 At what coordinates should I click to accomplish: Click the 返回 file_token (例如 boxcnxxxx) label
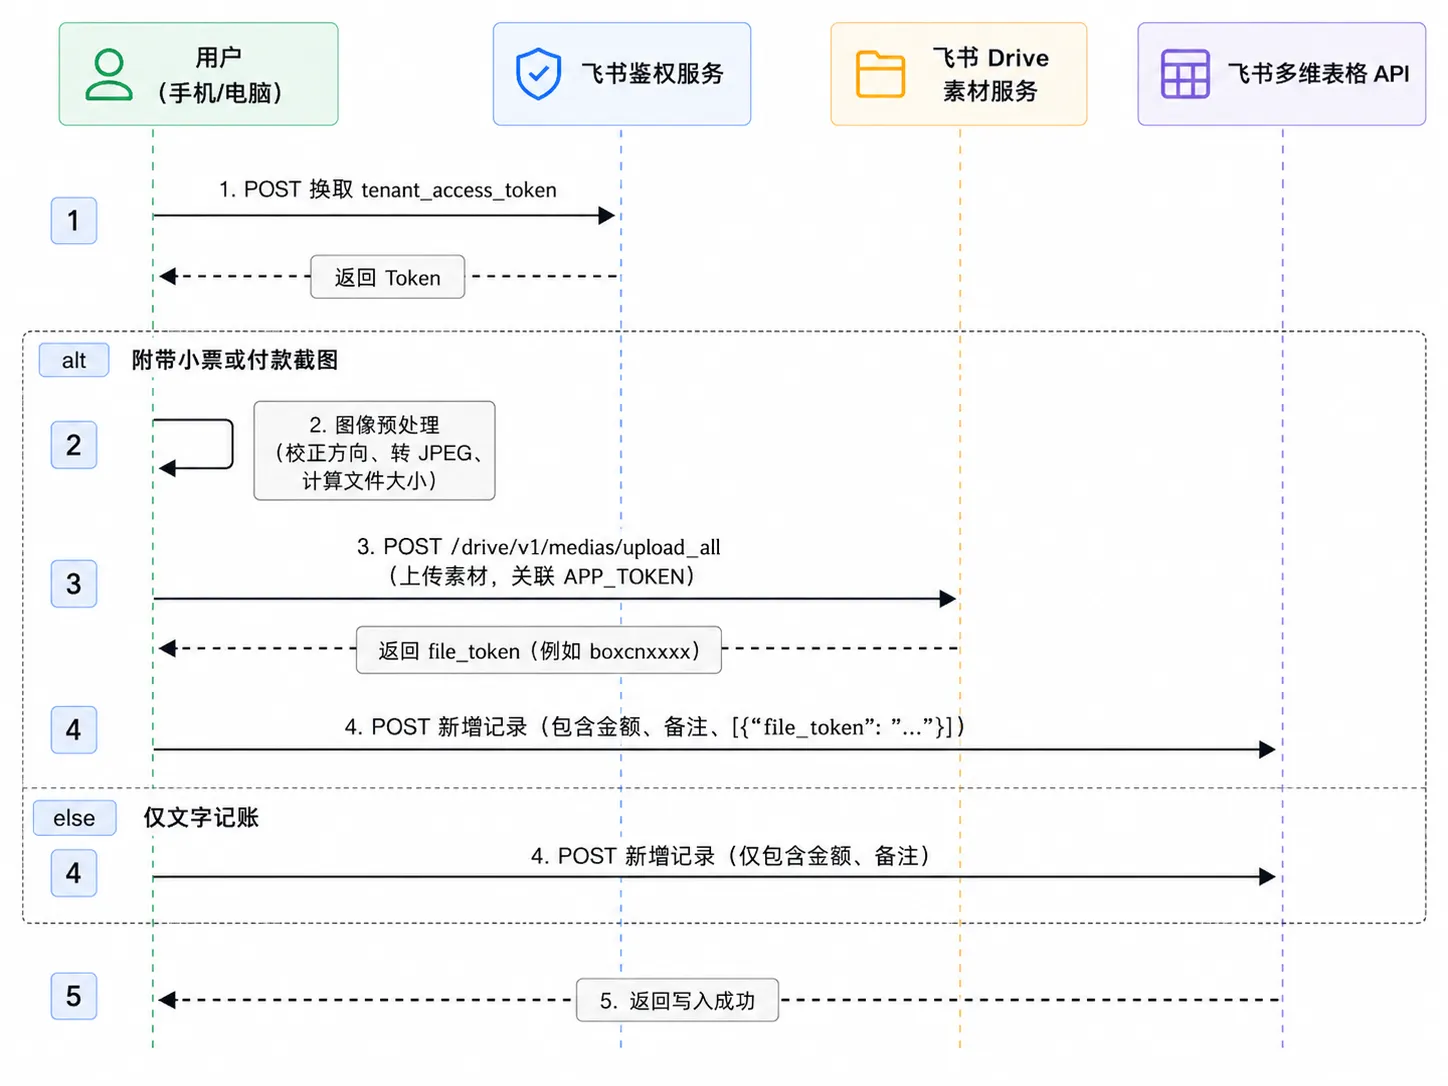pyautogui.click(x=539, y=650)
